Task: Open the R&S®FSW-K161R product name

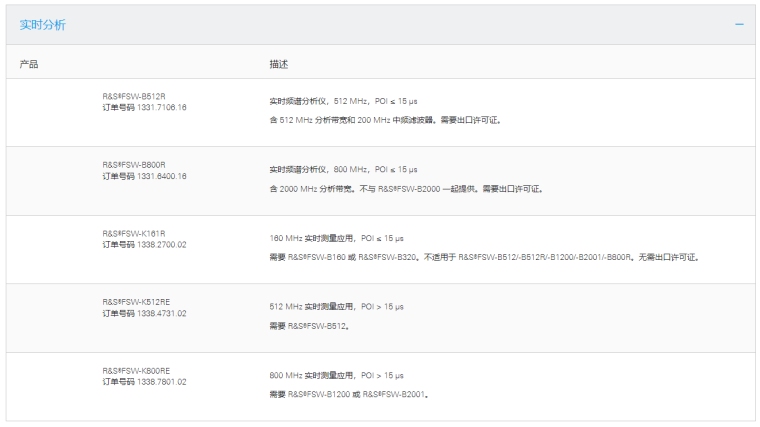Action: click(133, 233)
